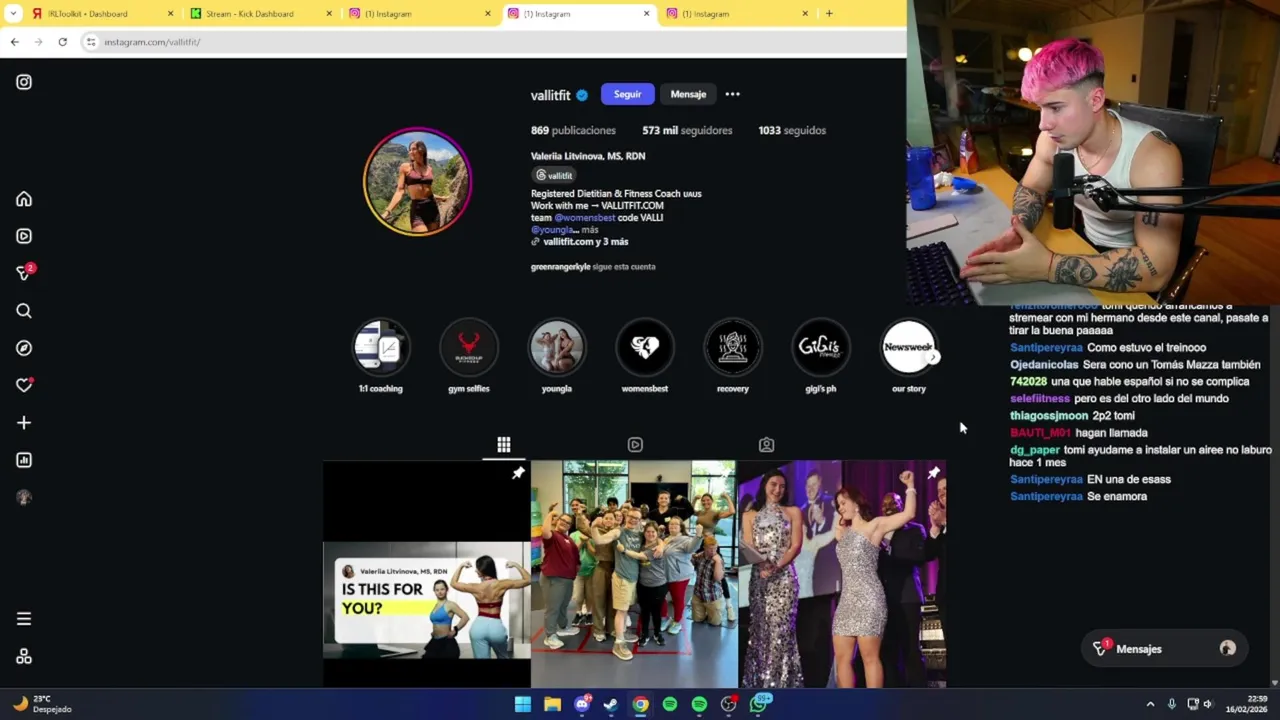Click chat username BAUTI_M01
The height and width of the screenshot is (720, 1280).
click(1040, 433)
